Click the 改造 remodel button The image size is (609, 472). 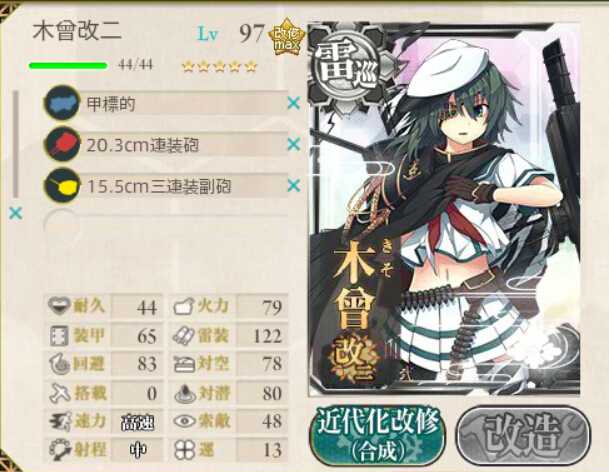coord(523,435)
